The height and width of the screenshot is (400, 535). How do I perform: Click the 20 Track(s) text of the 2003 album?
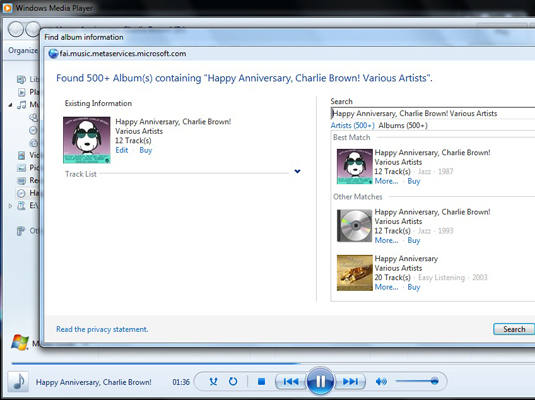click(392, 277)
